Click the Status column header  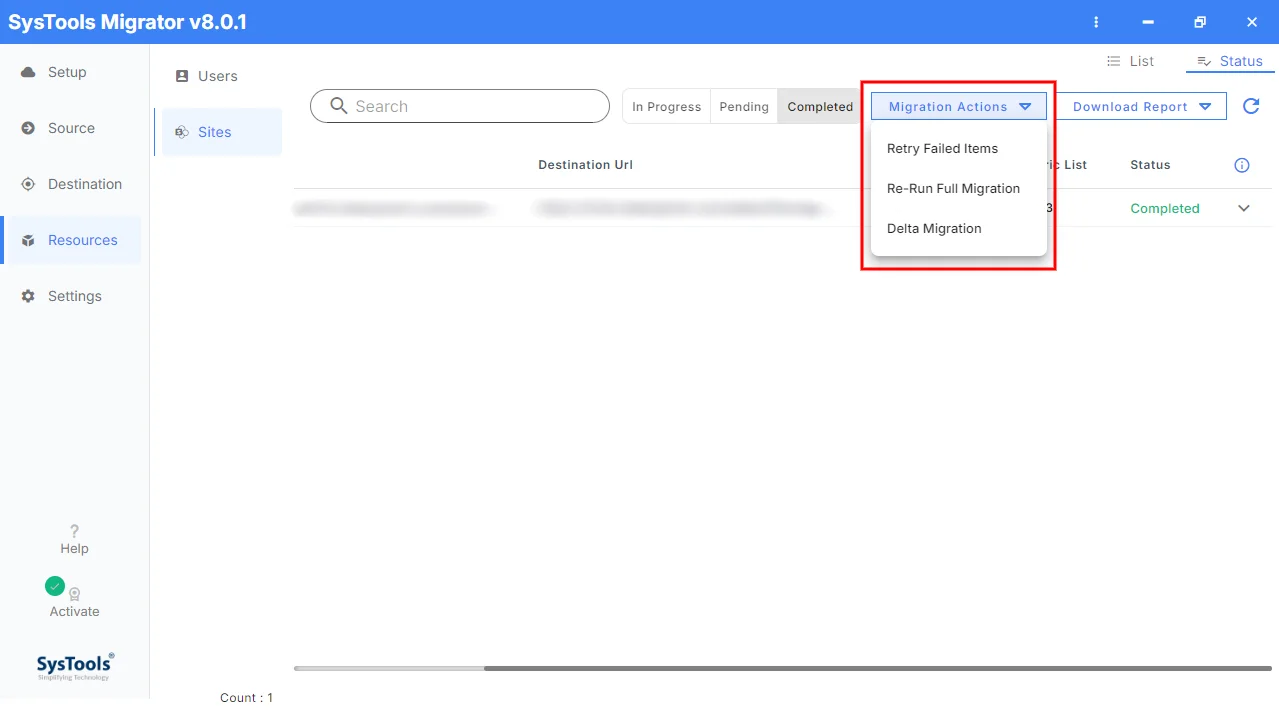[x=1150, y=165]
